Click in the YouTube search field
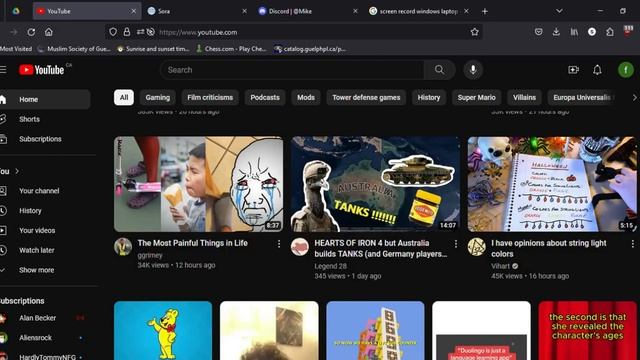 292,70
